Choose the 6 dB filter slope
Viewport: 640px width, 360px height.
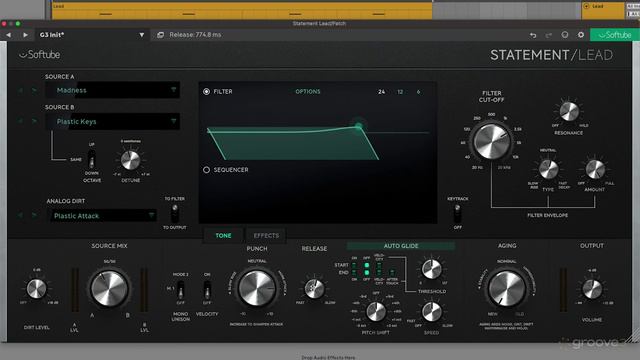pos(418,92)
